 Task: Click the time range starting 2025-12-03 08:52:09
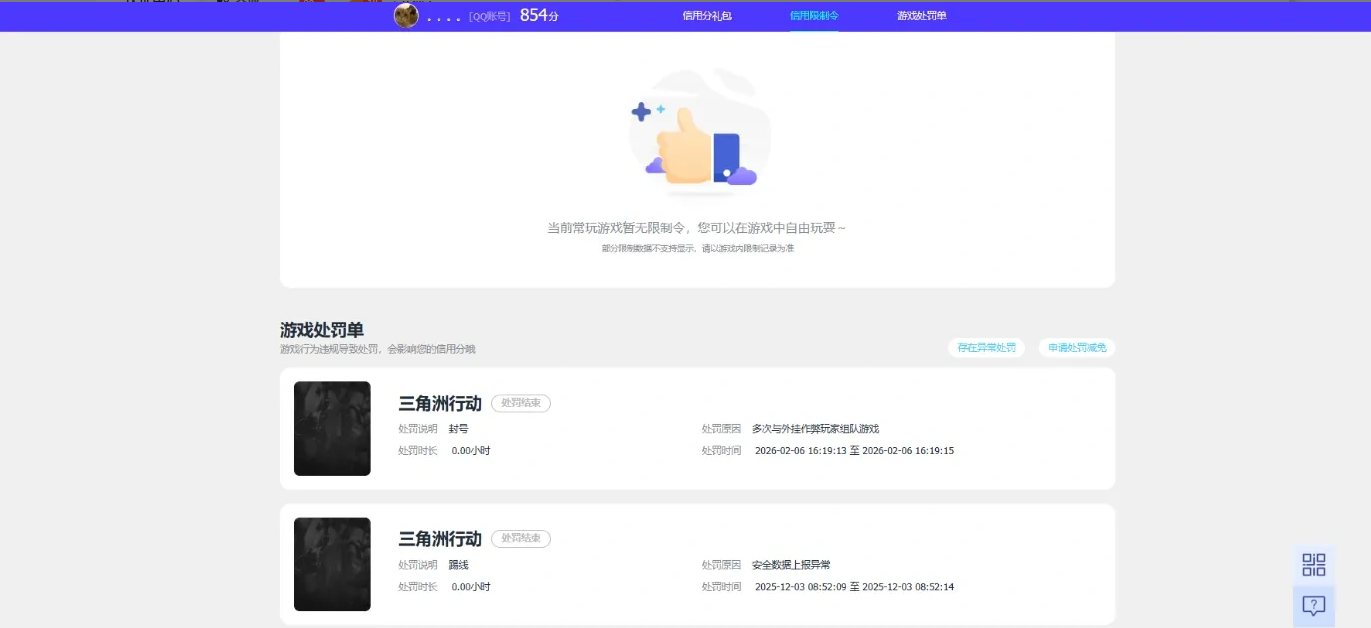coord(854,587)
